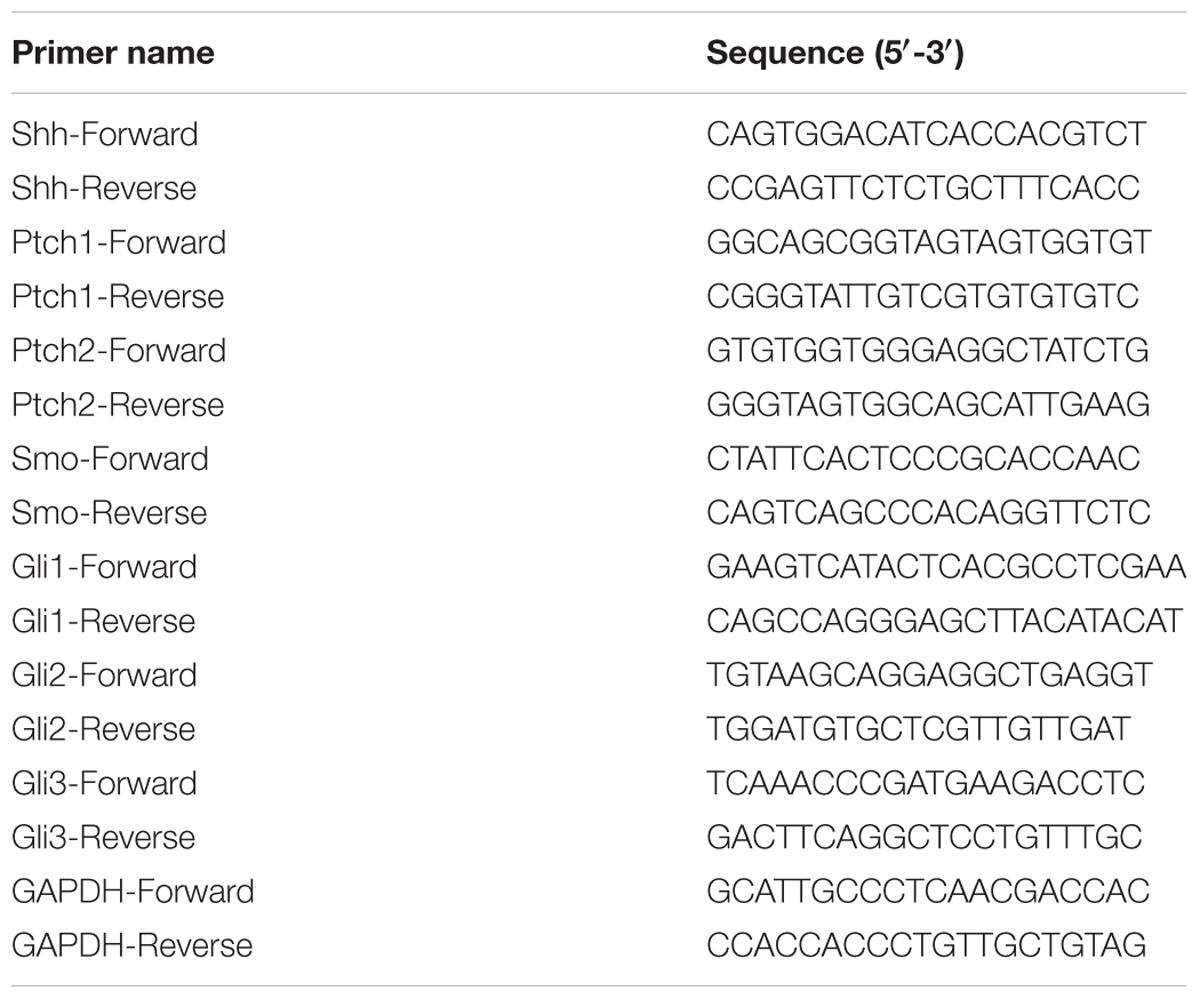The width and height of the screenshot is (1200, 999).
Task: Select sequence GAAGTCATACTCACGCCTCGAA
Action: [946, 566]
